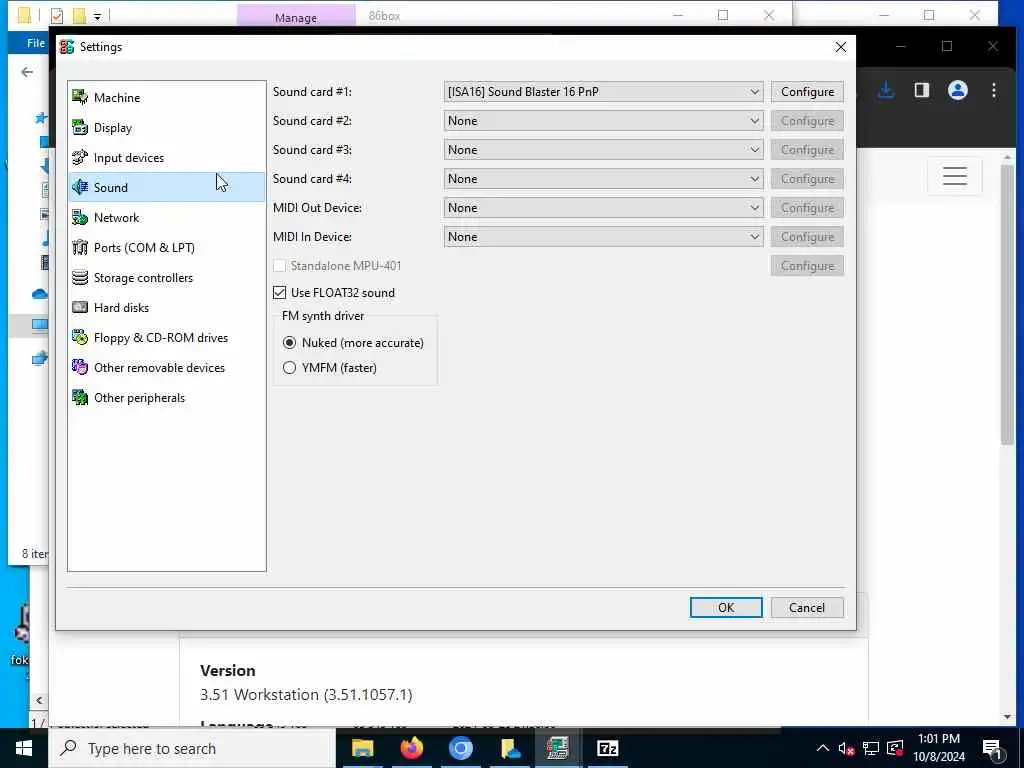Open 7-Zip from the taskbar

(607, 748)
